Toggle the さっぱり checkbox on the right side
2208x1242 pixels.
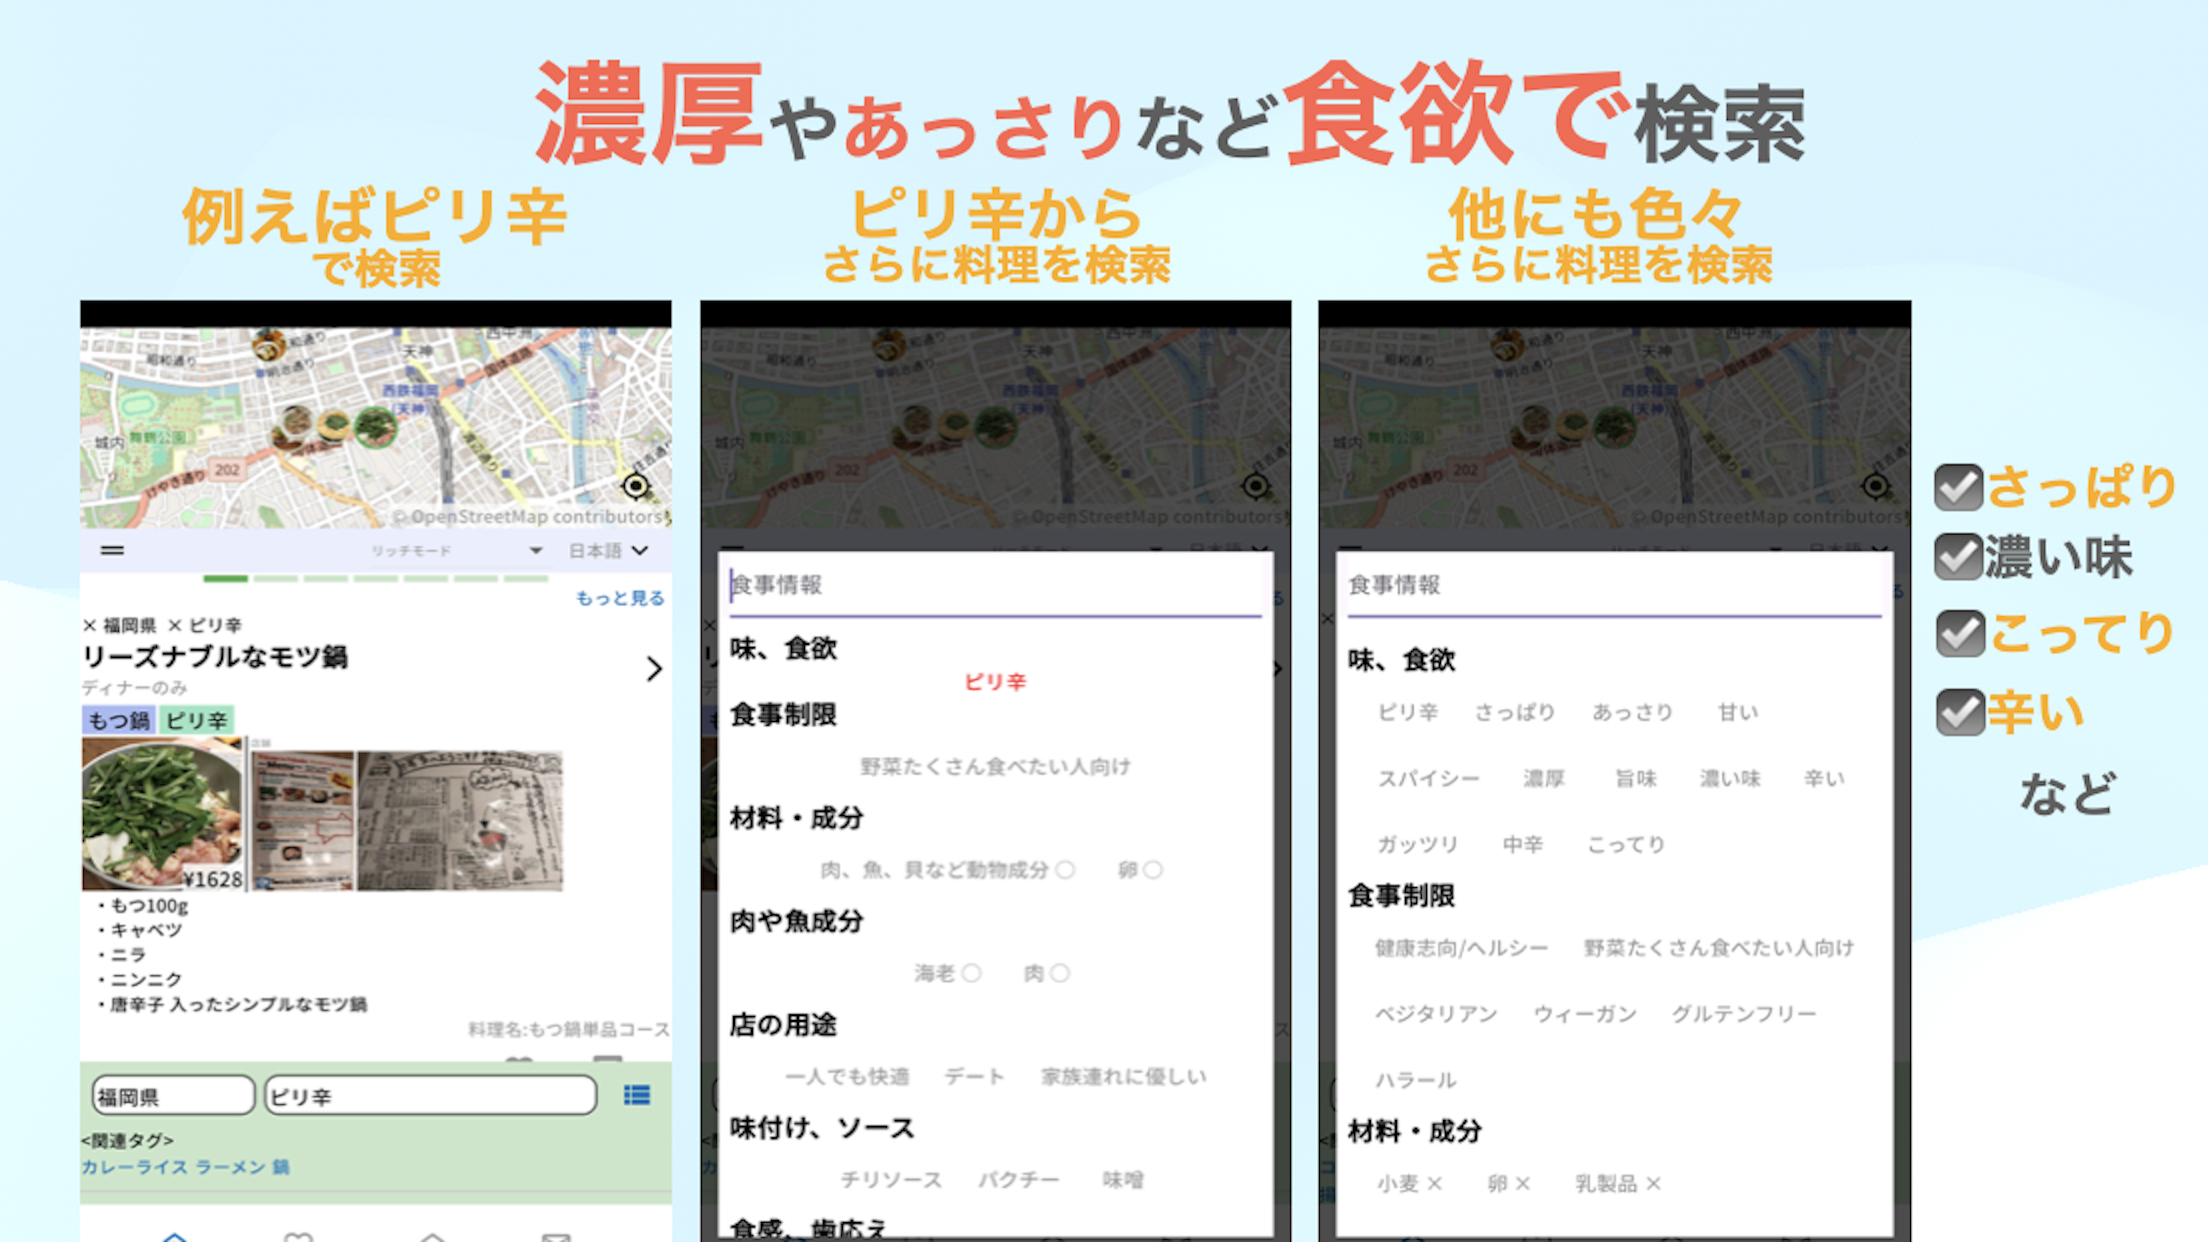coord(1958,488)
